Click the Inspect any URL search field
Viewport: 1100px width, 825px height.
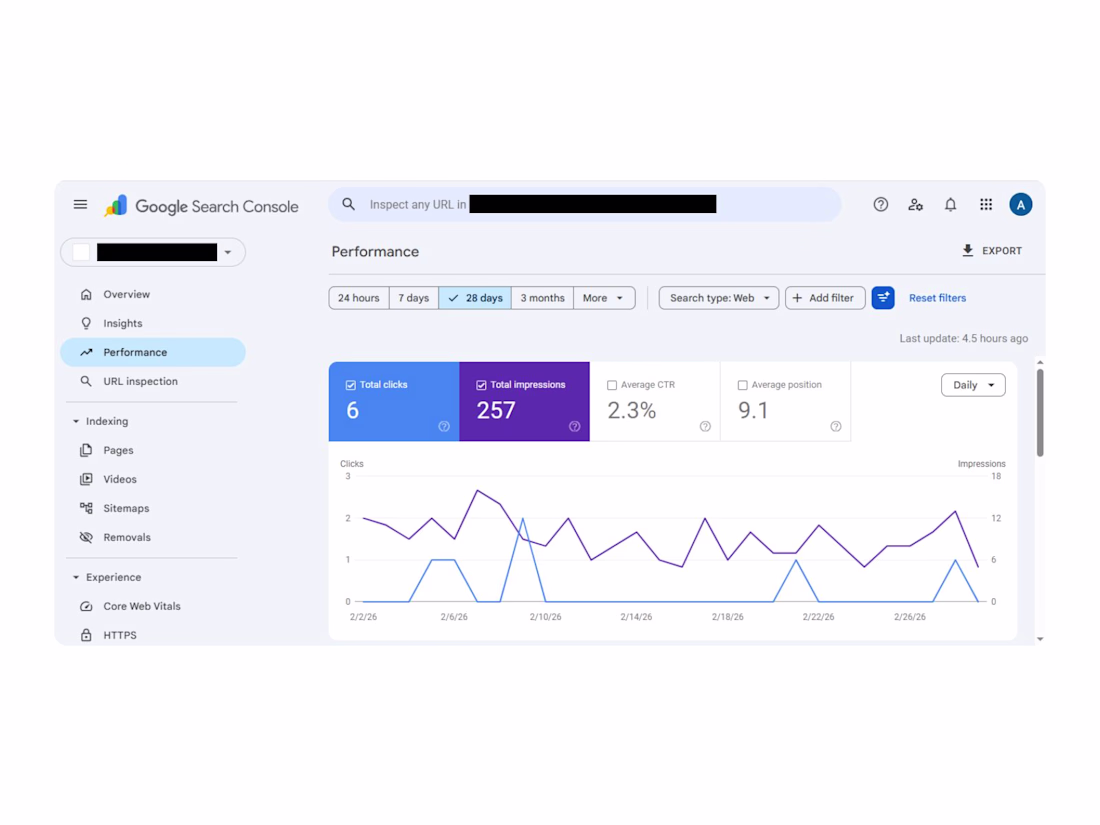pos(584,204)
